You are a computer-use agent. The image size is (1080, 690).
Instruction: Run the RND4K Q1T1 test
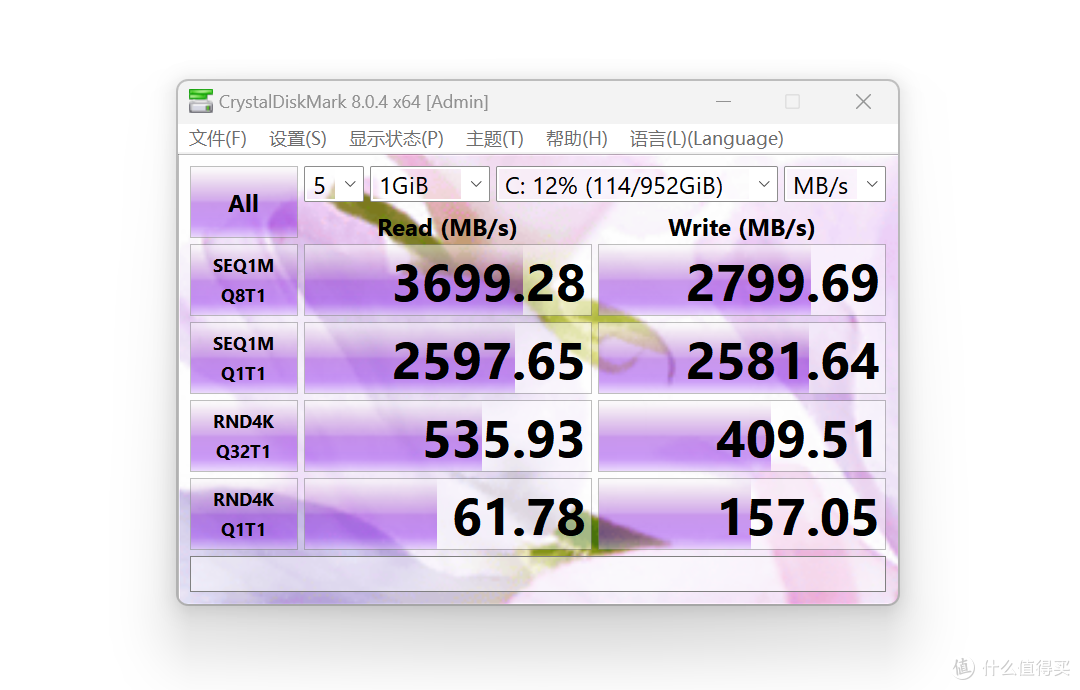click(244, 514)
